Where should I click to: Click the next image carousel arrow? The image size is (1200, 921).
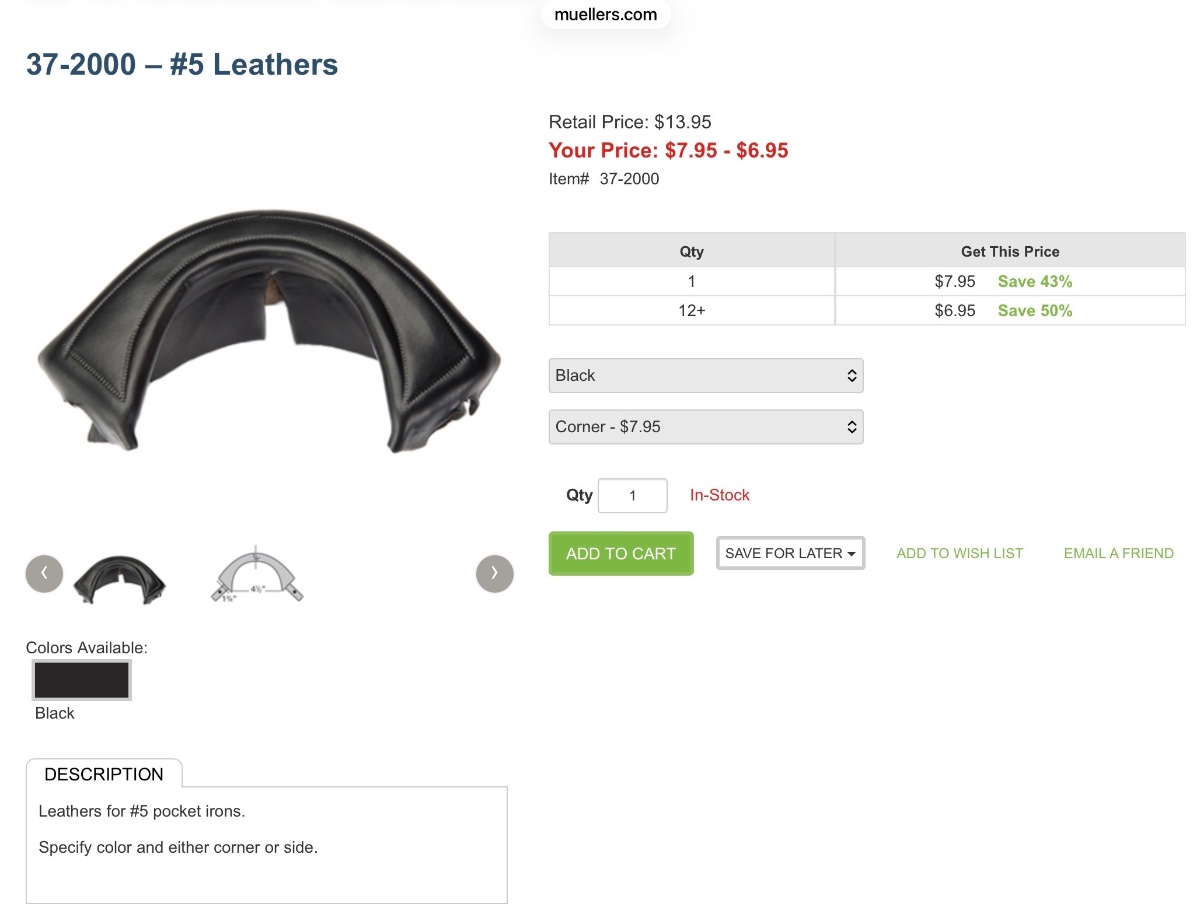pos(495,573)
